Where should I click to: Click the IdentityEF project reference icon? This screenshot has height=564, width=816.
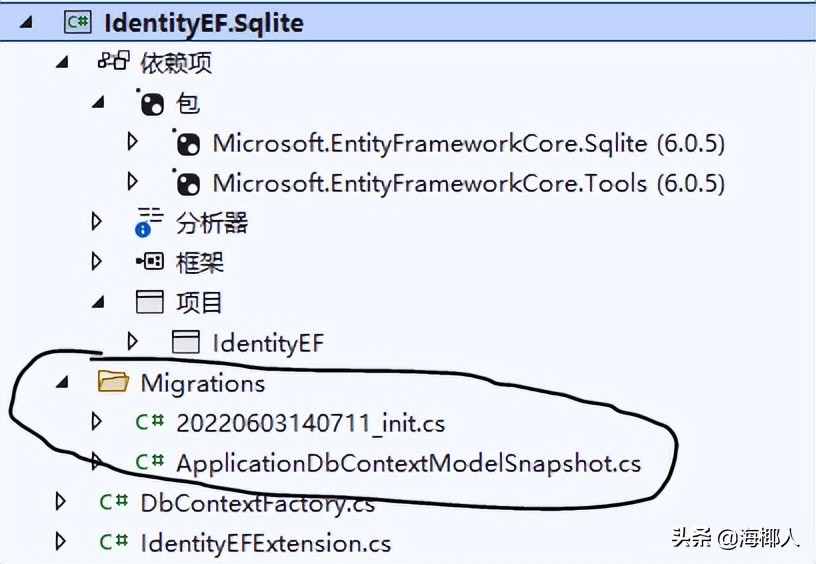tap(186, 342)
